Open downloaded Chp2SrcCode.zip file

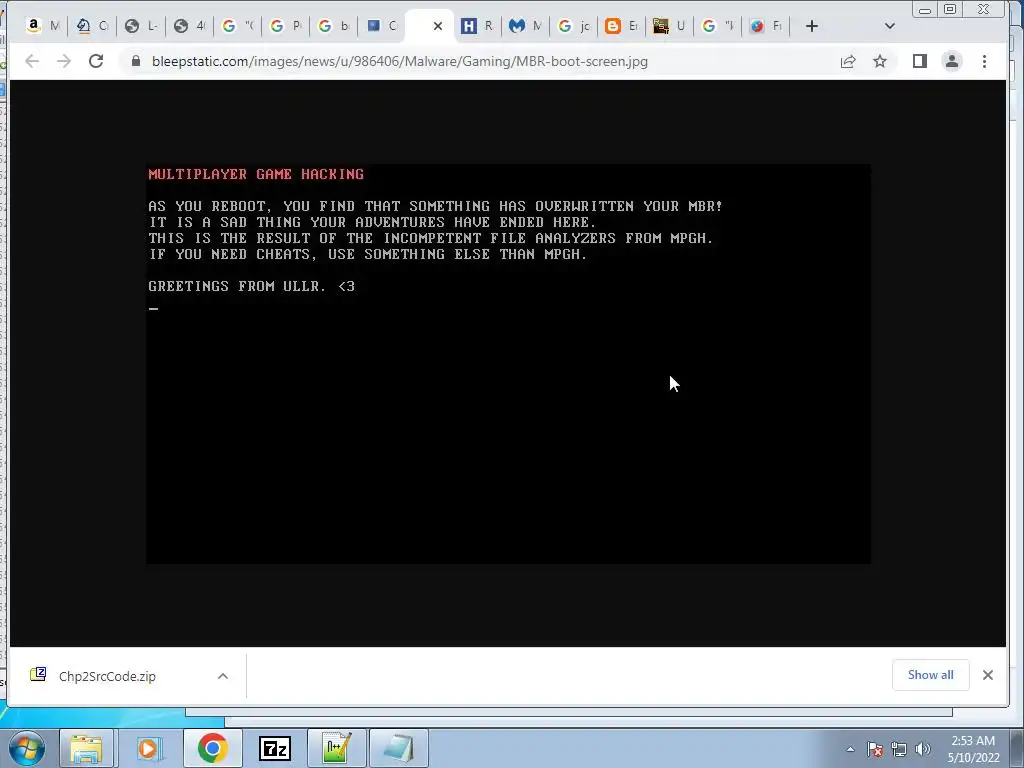point(107,676)
